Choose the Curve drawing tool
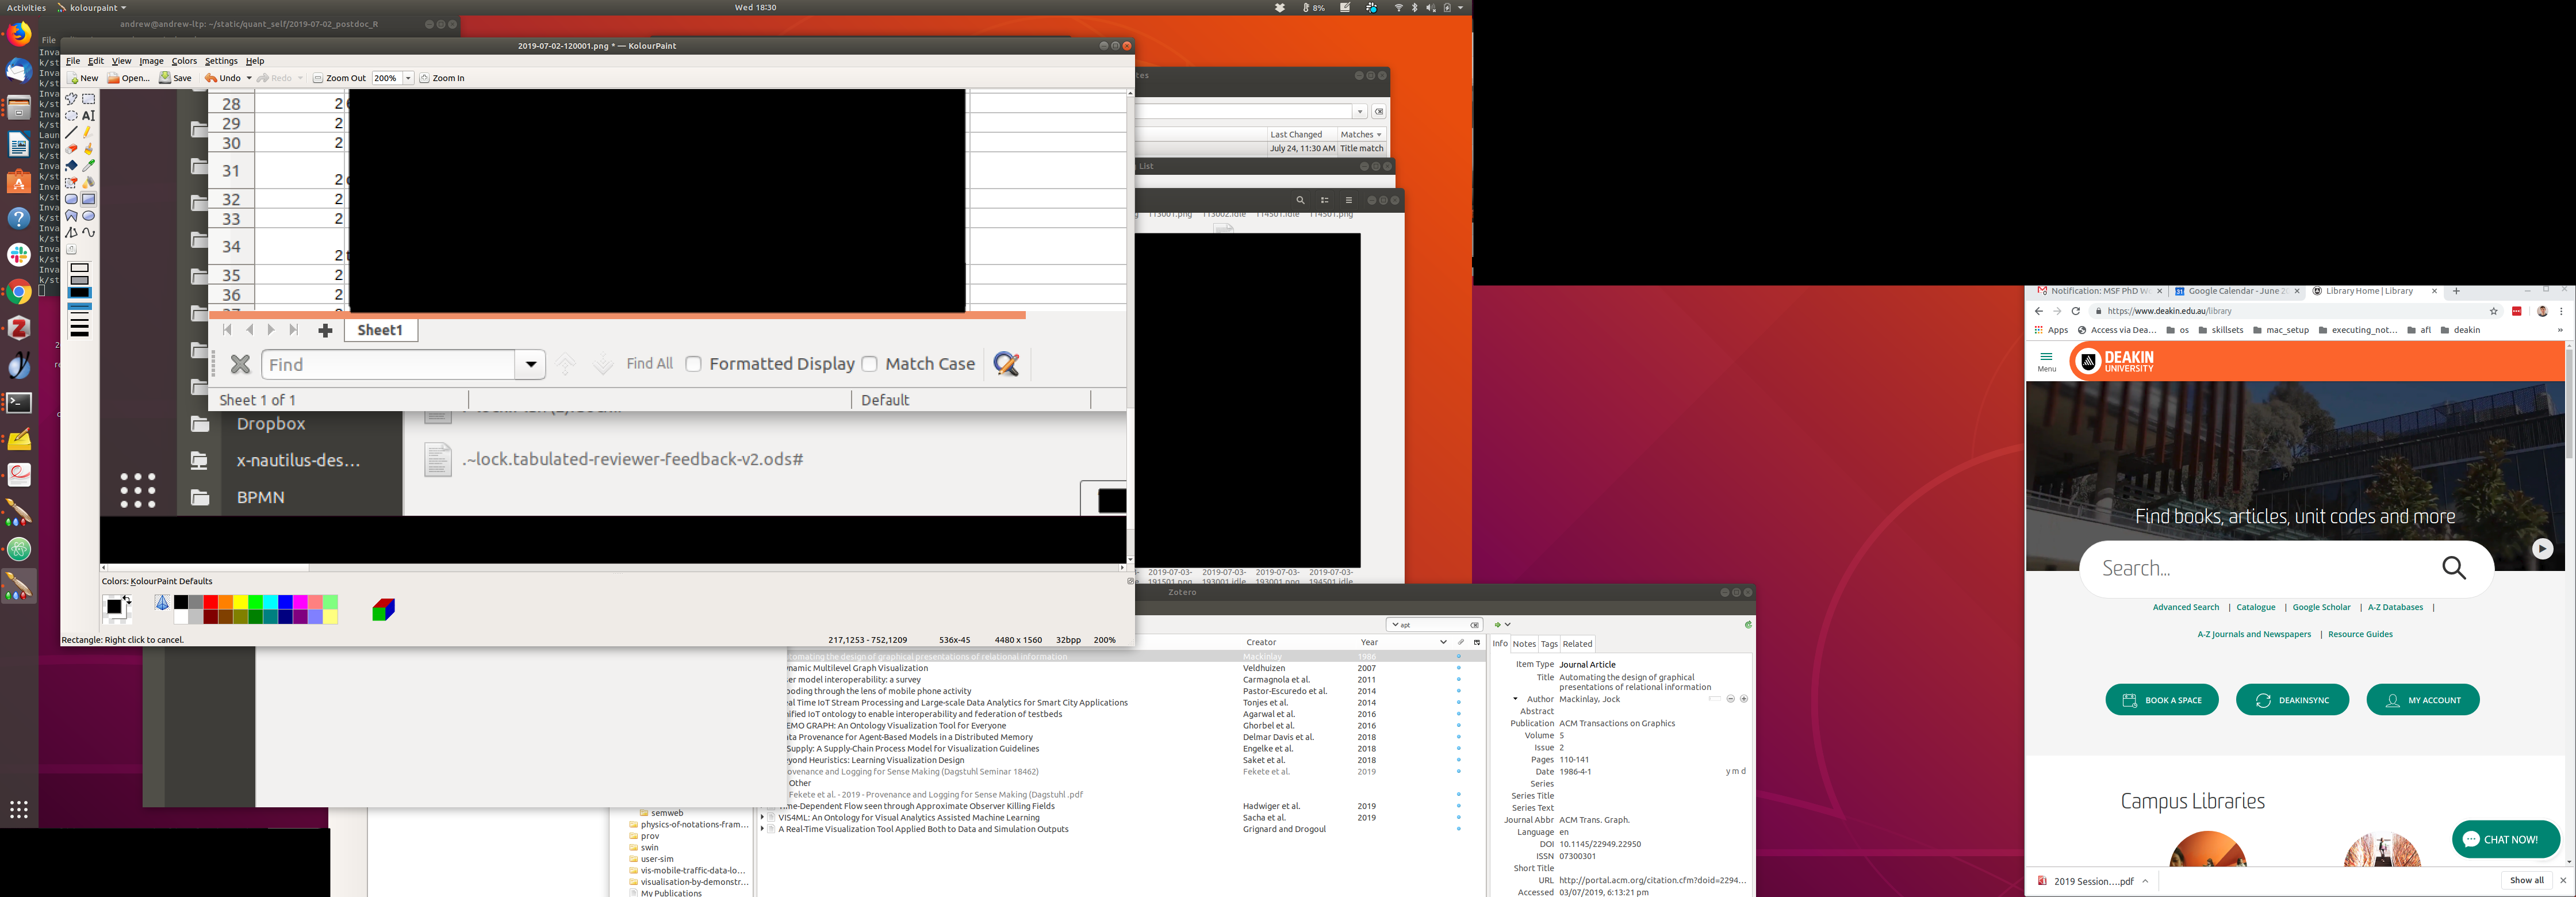2576x897 pixels. [89, 232]
